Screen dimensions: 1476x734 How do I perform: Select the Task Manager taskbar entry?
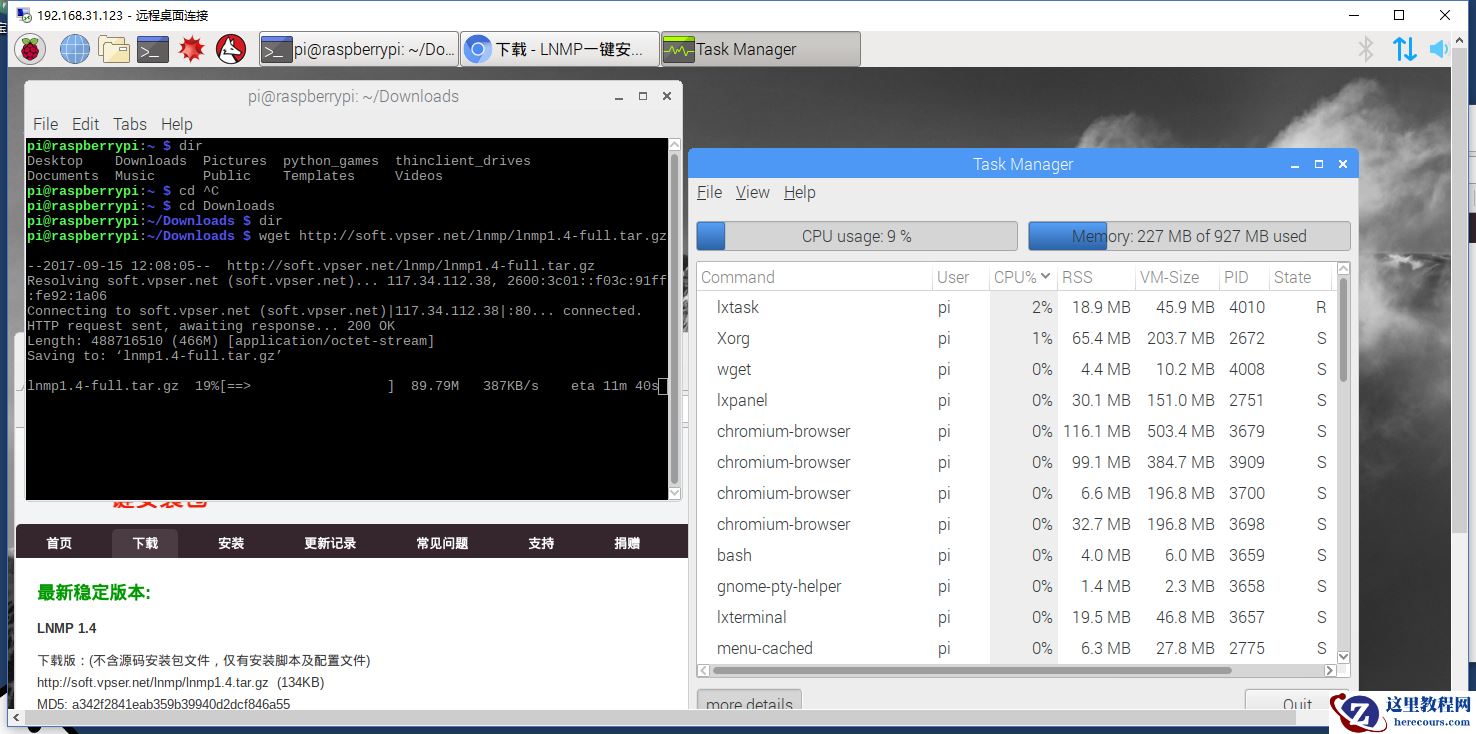coord(761,49)
